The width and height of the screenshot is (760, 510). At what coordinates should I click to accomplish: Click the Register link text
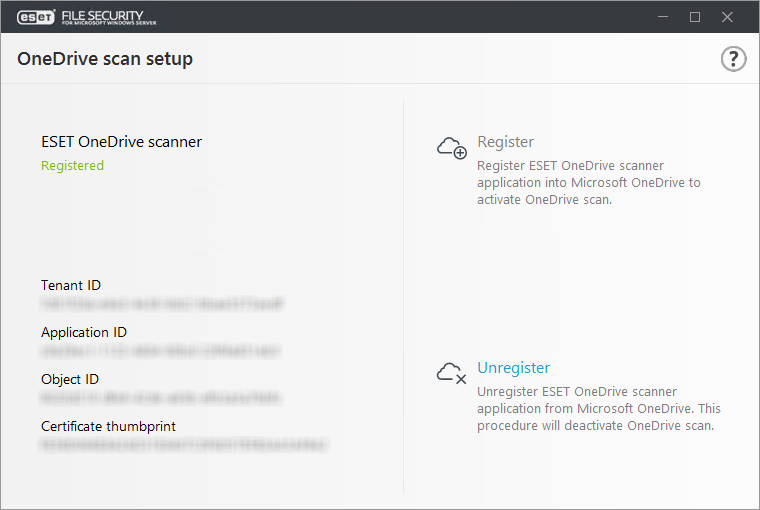coord(506,142)
